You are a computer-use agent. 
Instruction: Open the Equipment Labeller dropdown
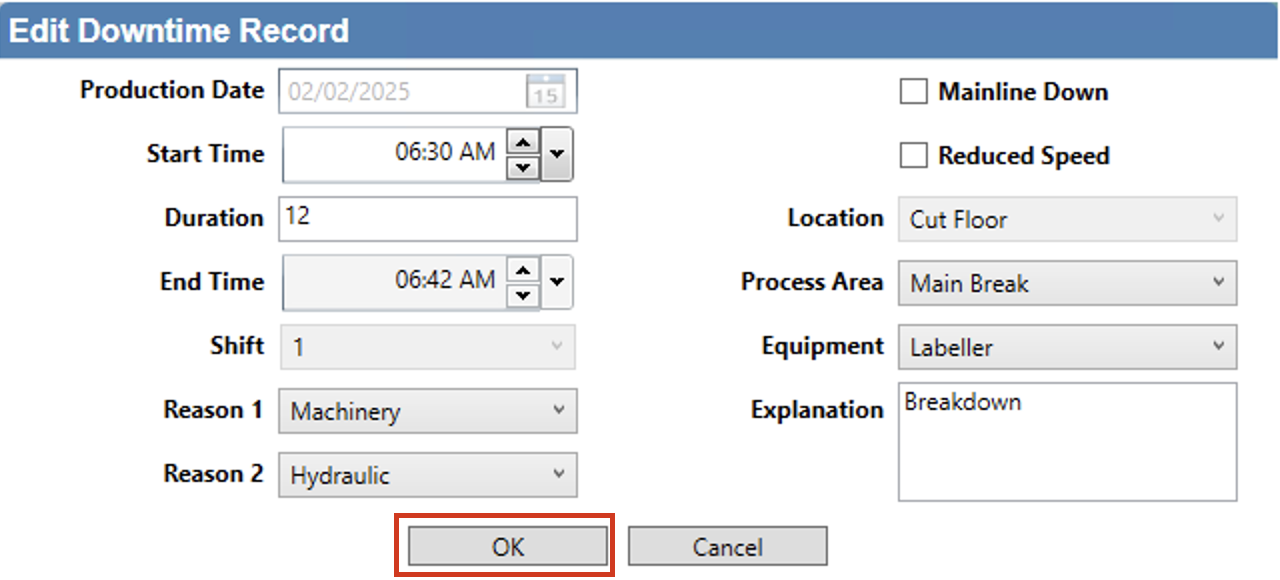pyautogui.click(x=1067, y=347)
